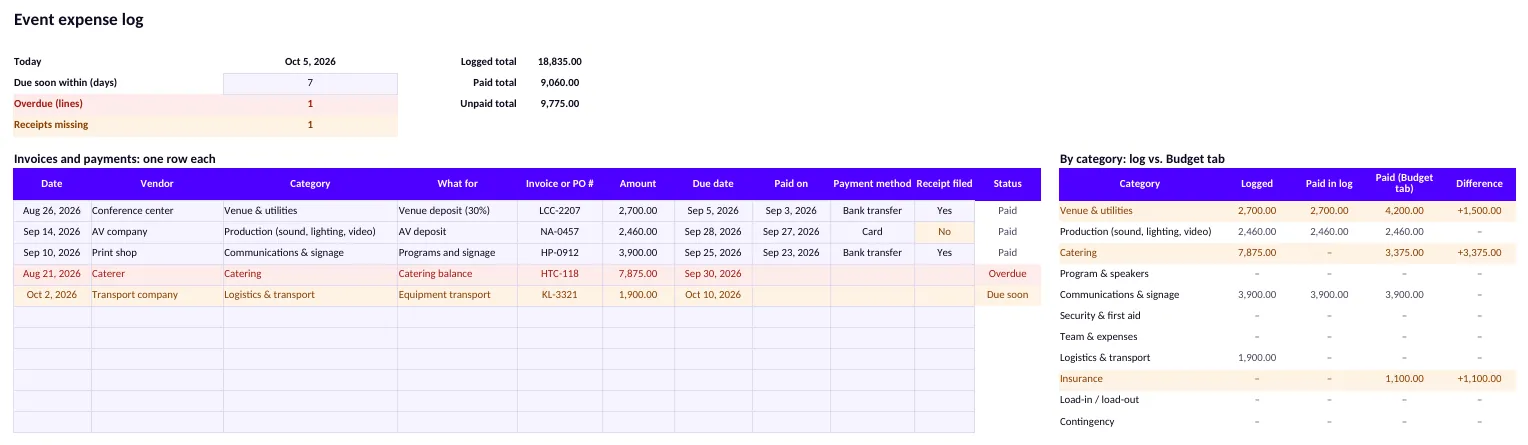Select the Difference value +1,100.00
The image size is (1528, 445).
click(x=1479, y=379)
